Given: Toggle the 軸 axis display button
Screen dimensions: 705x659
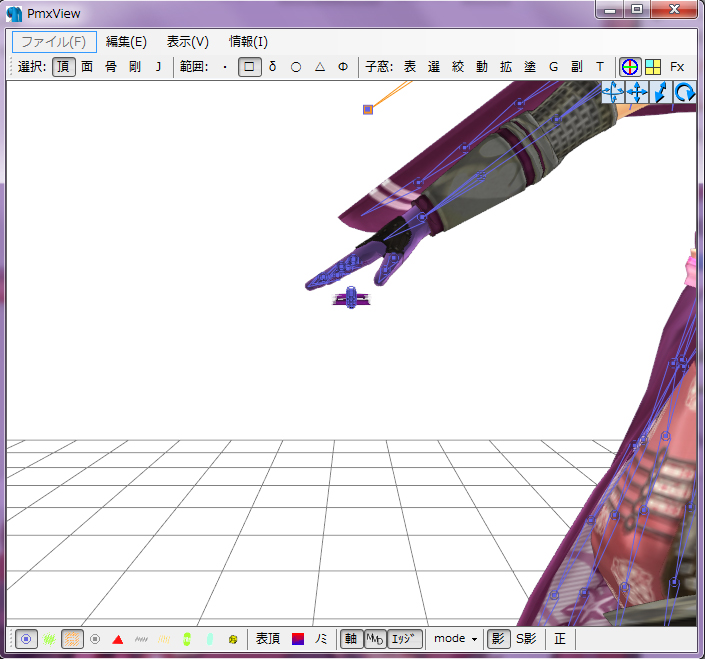Looking at the screenshot, I should click(x=351, y=639).
